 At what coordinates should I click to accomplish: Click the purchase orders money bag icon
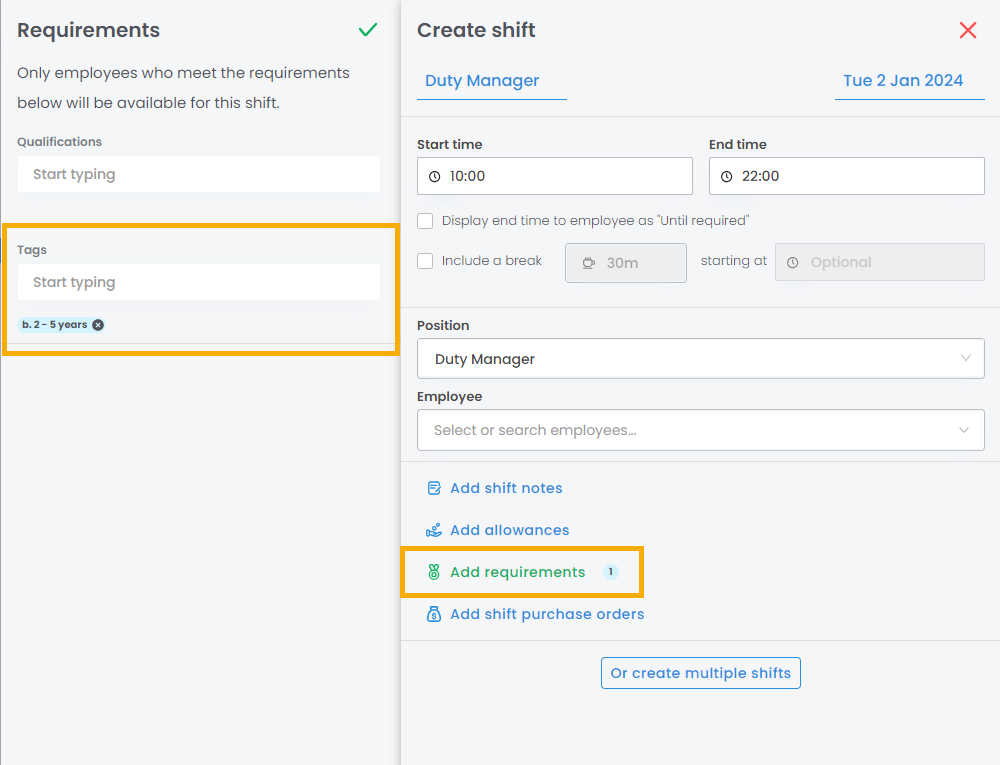434,614
